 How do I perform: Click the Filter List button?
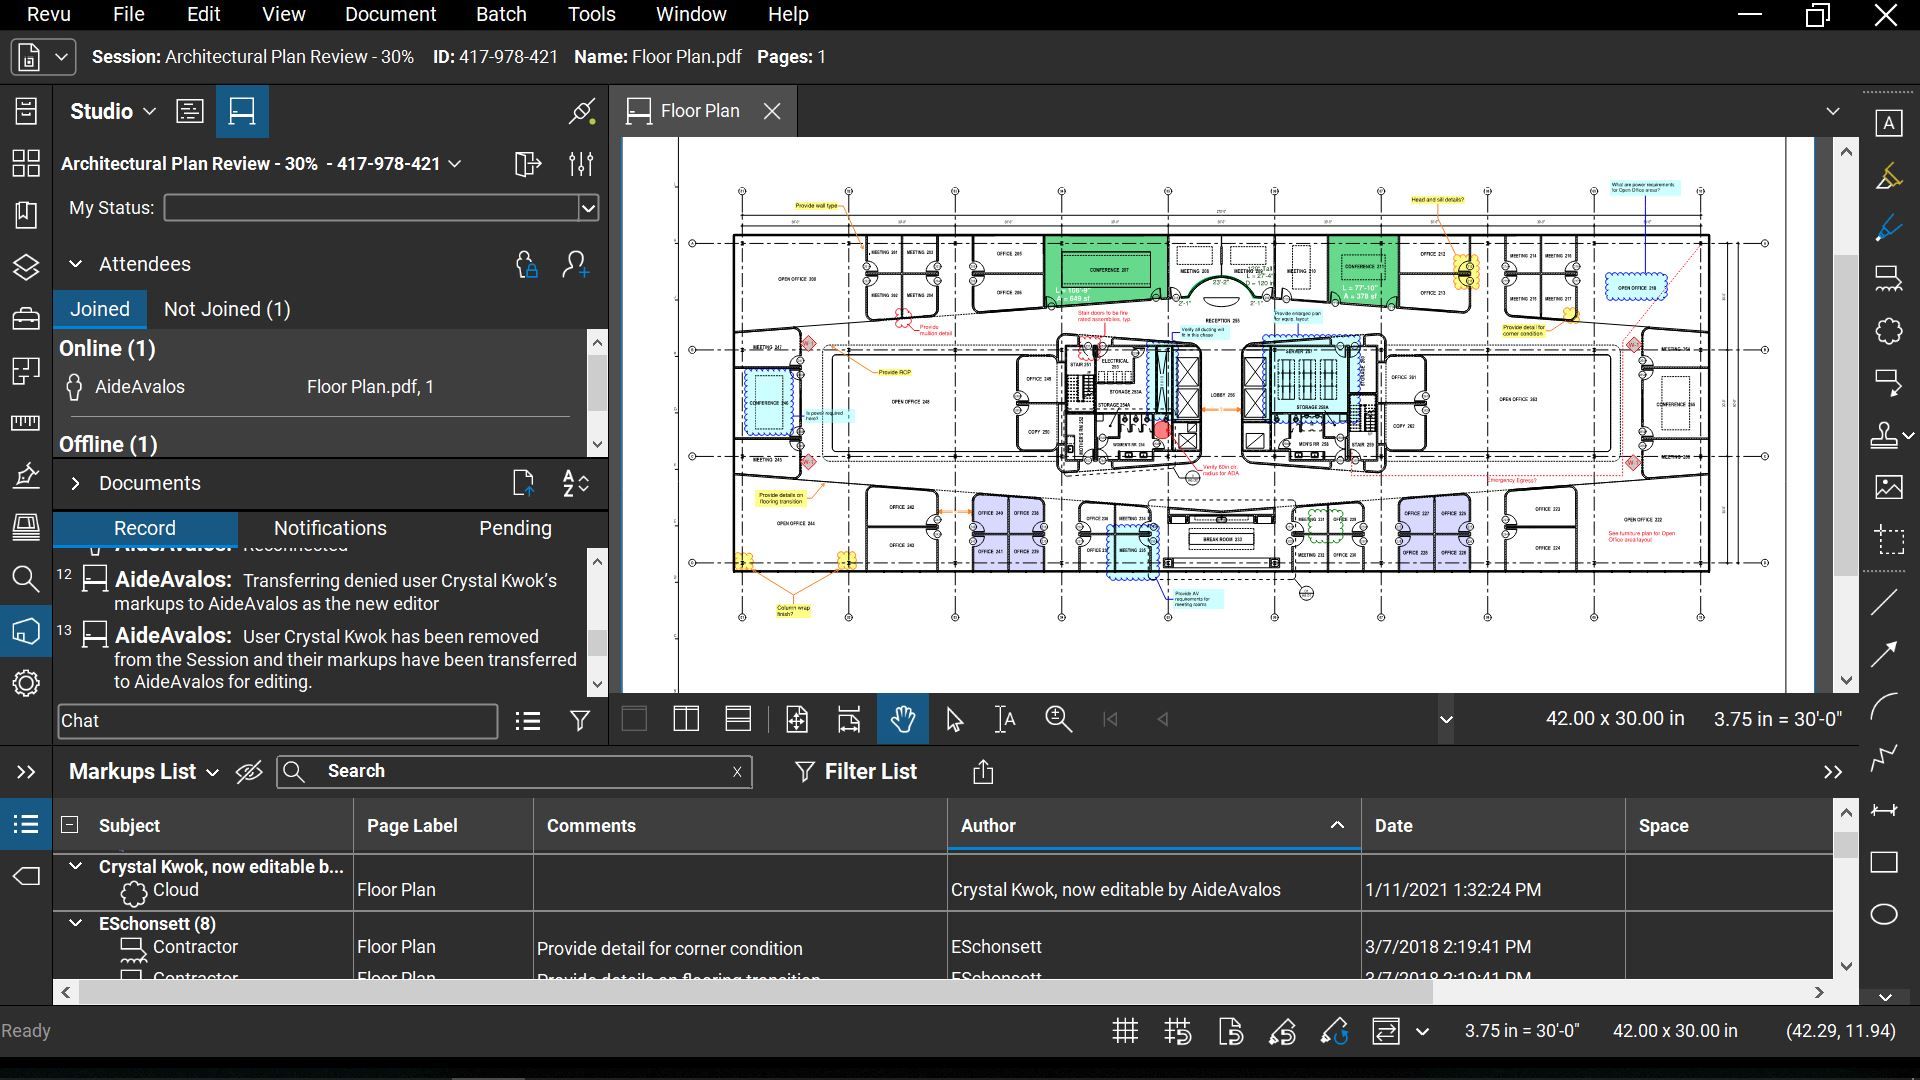(855, 771)
